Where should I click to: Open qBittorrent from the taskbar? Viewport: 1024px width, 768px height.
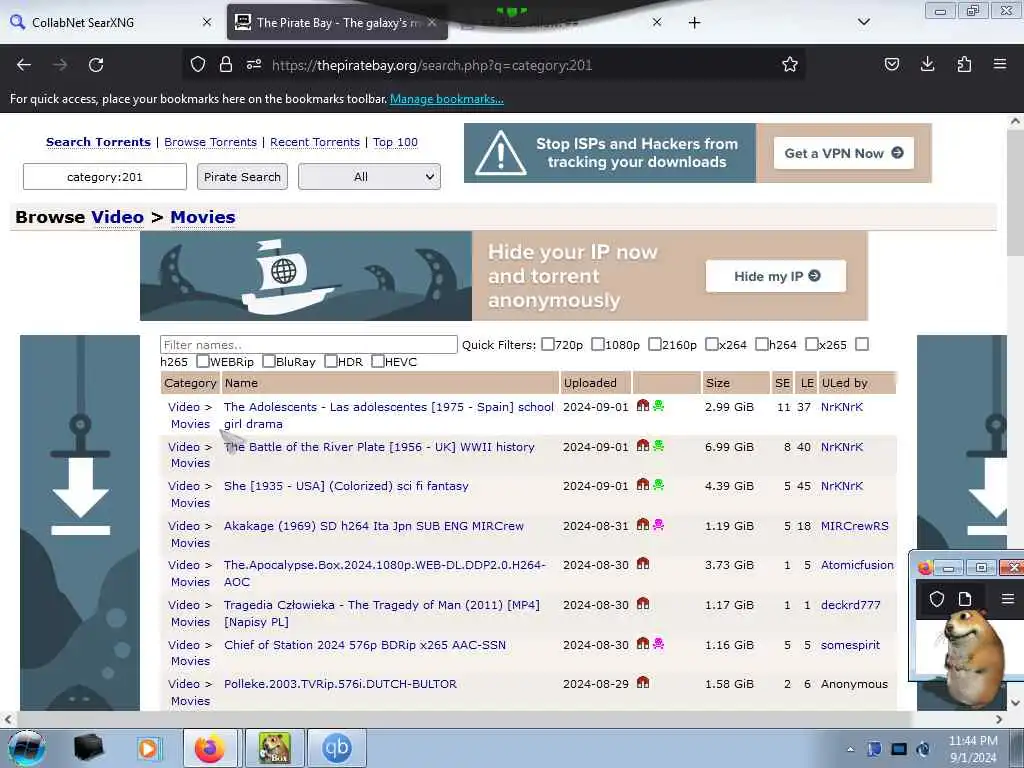(337, 748)
